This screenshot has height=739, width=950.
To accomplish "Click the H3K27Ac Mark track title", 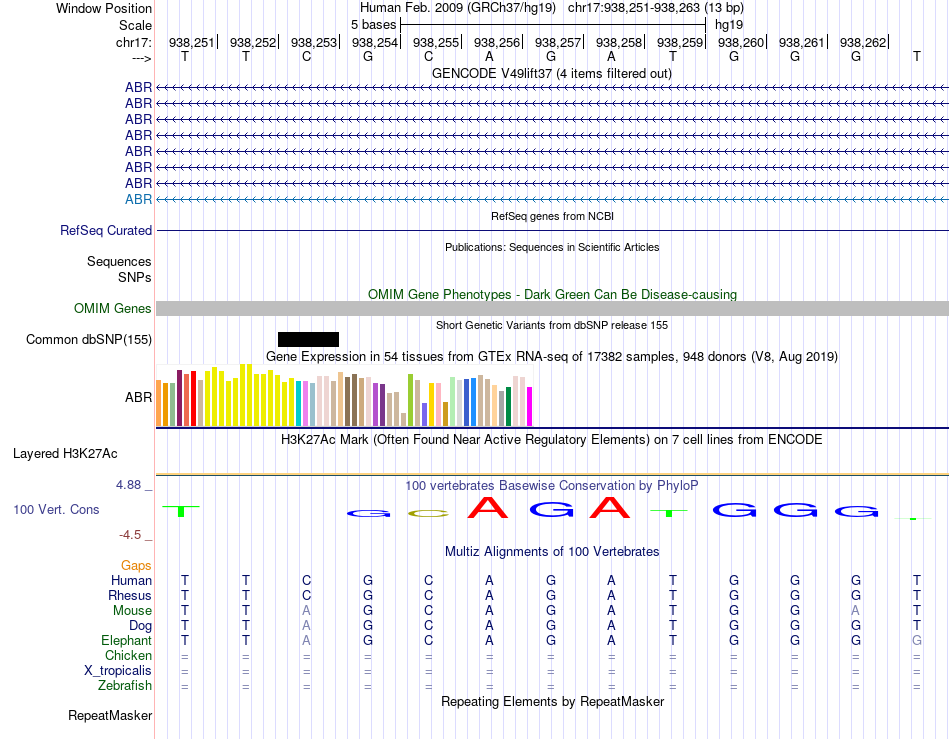I will coord(552,440).
